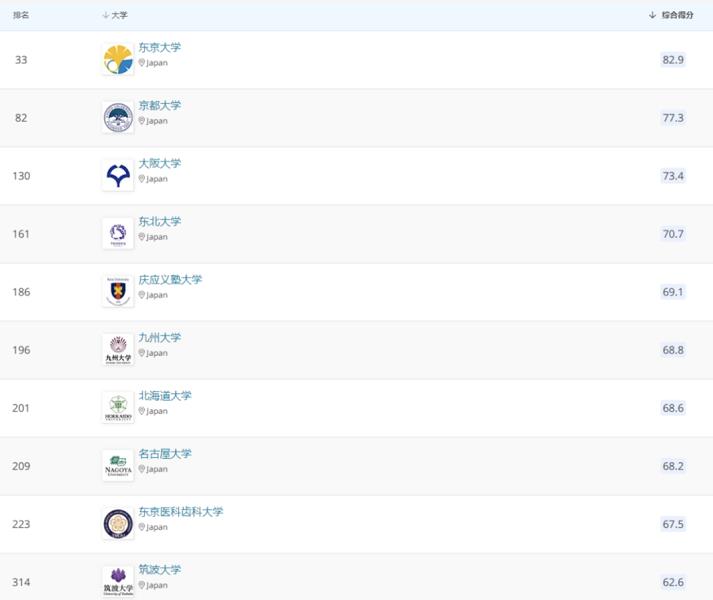713x600 pixels.
Task: Click the Tohoku University purple logo
Action: tap(118, 234)
